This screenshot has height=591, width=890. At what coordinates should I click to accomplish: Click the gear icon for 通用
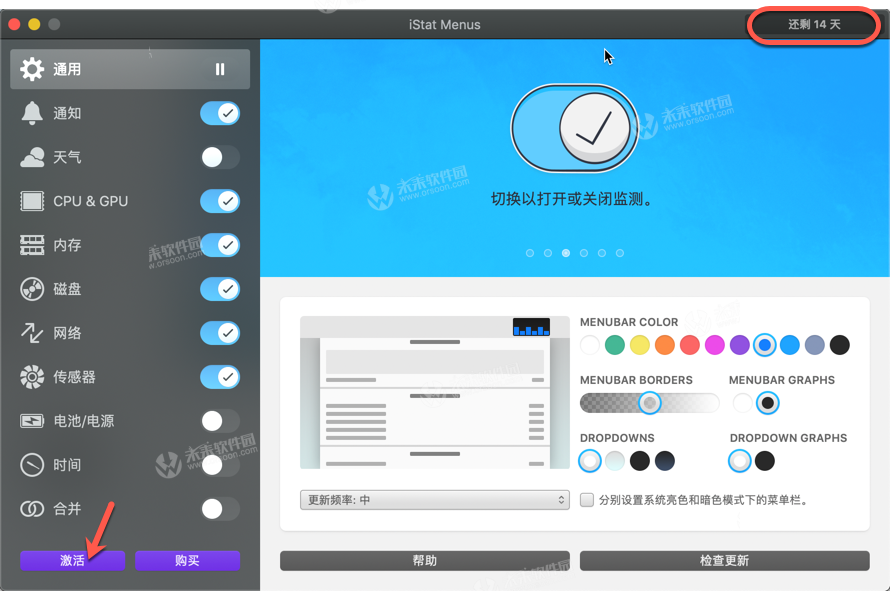tap(32, 69)
